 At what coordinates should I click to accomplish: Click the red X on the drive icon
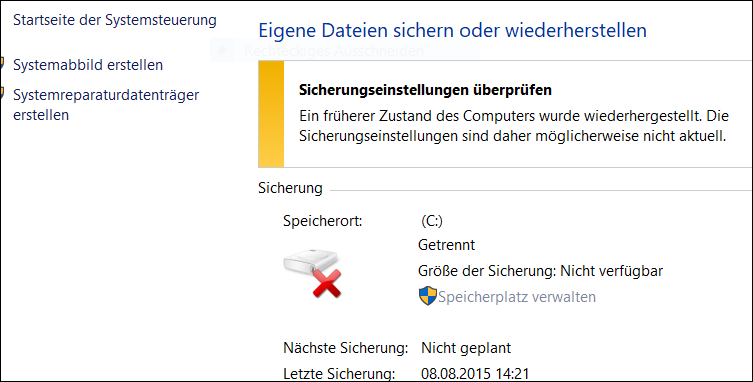click(x=327, y=283)
